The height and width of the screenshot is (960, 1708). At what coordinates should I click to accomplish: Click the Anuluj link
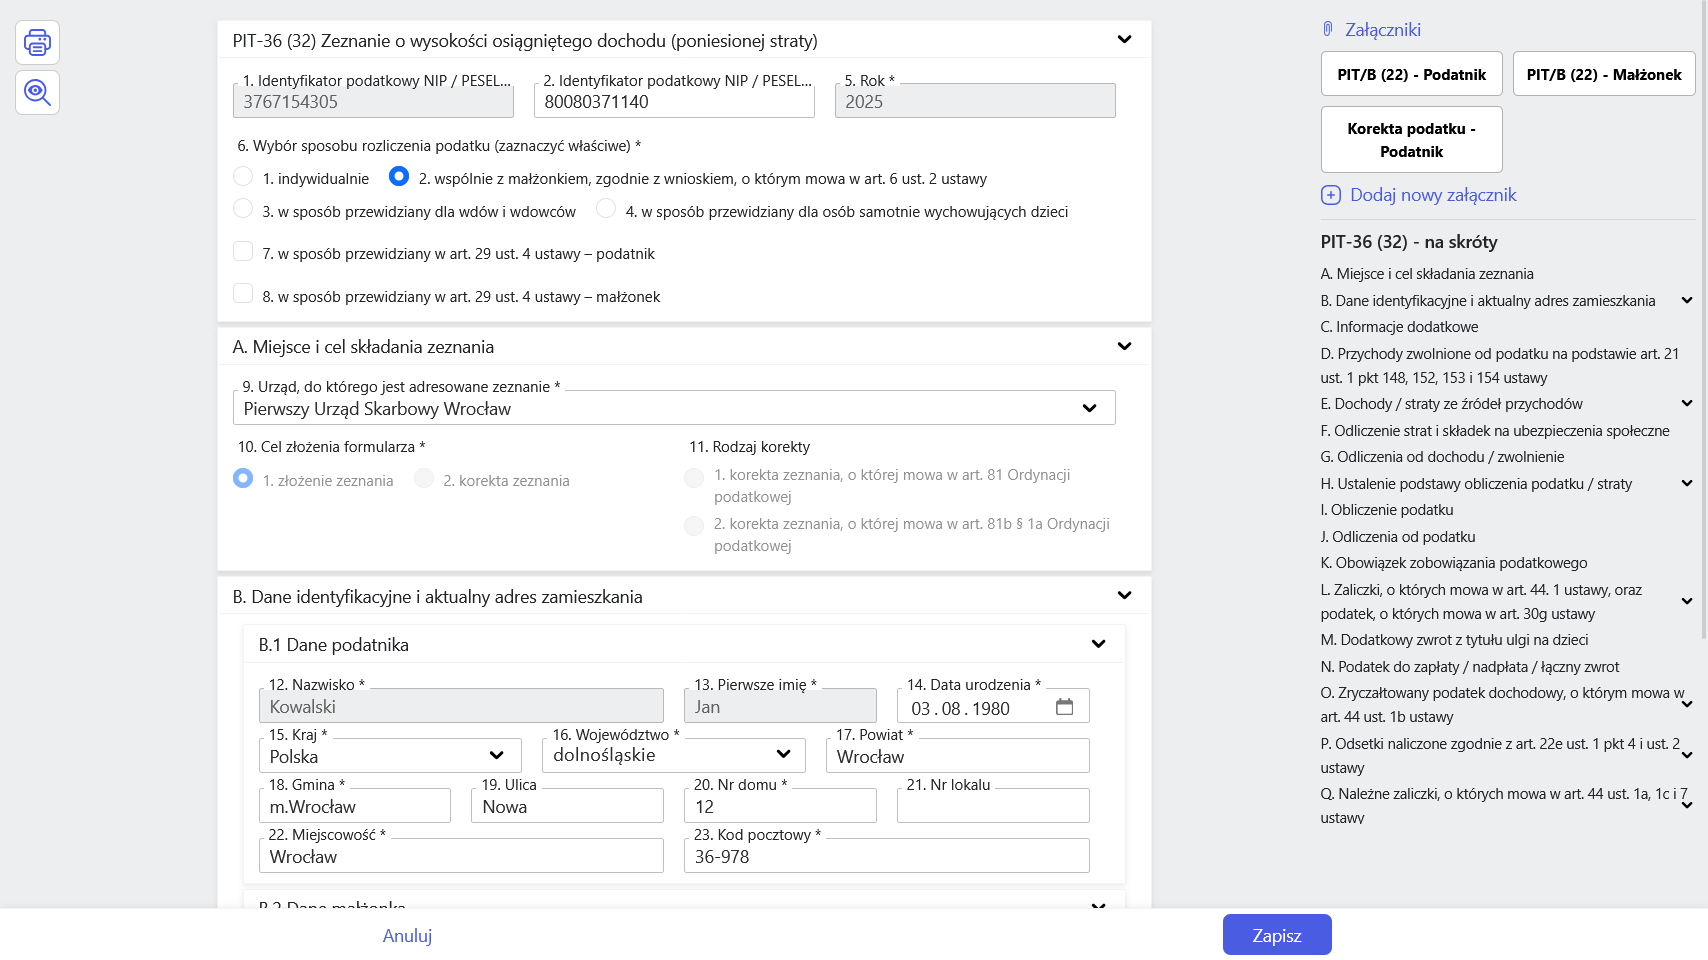coord(407,935)
